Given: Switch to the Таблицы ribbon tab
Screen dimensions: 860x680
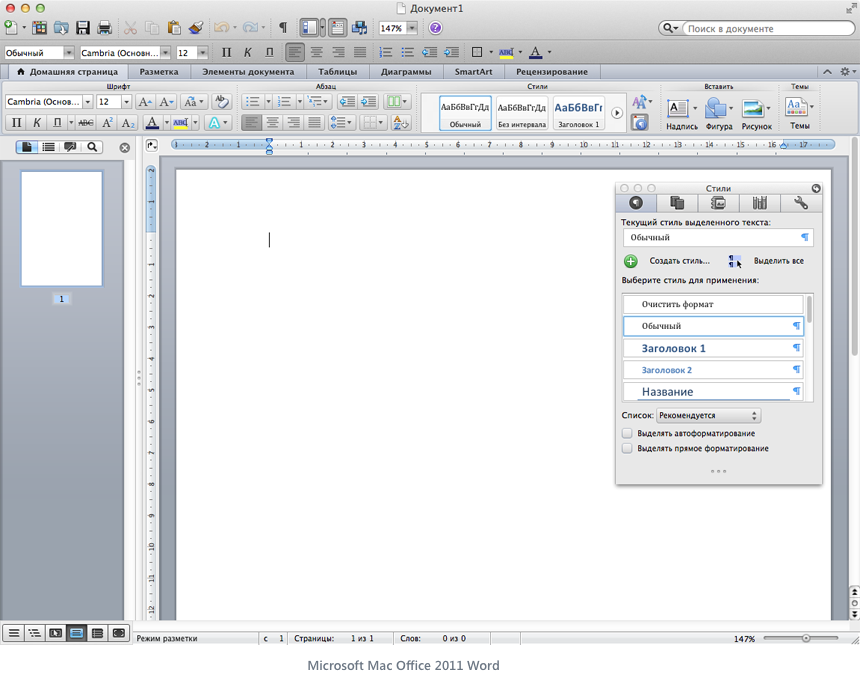Looking at the screenshot, I should point(337,71).
